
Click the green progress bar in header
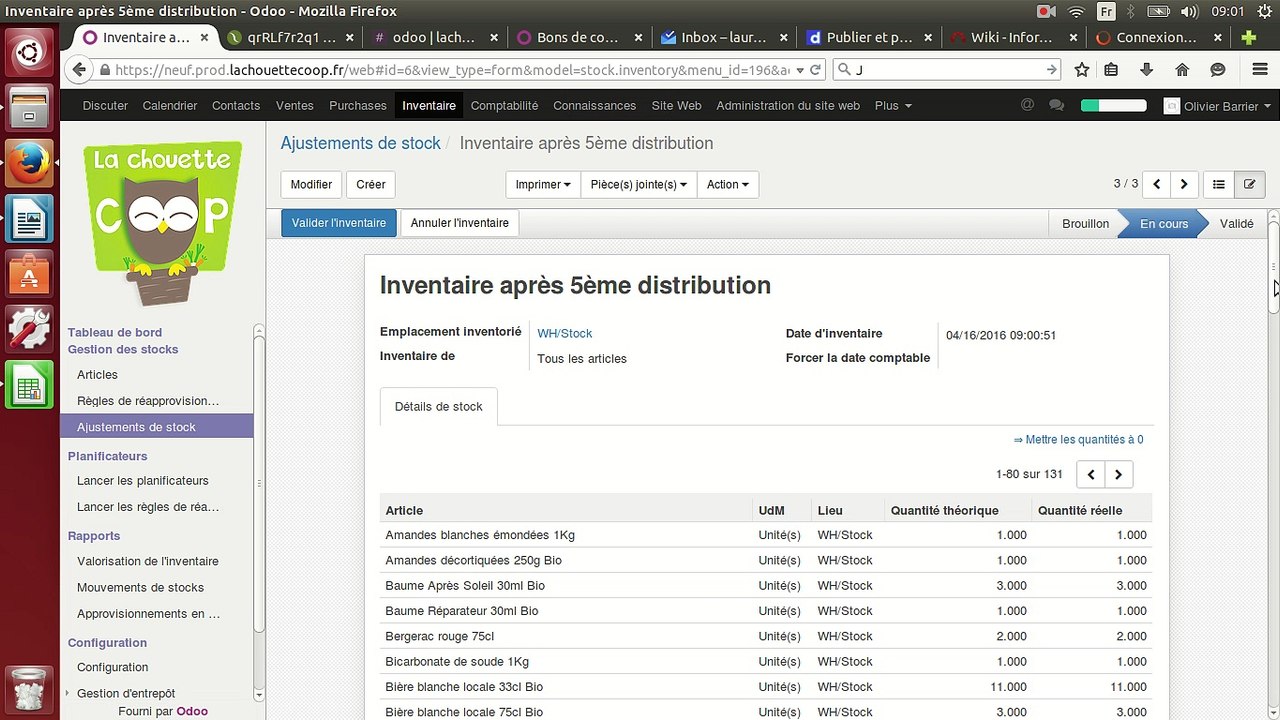[1113, 105]
